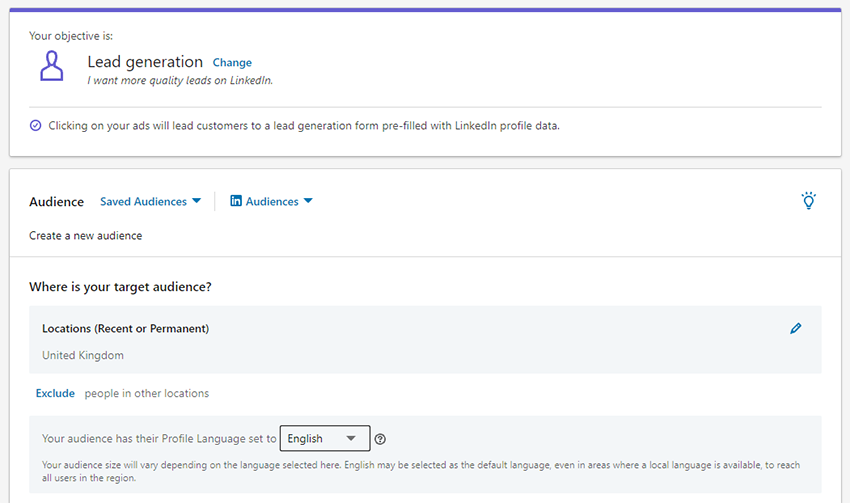Screen dimensions: 850x503
Task: Open the Profile Language English dropdown
Action: click(325, 438)
